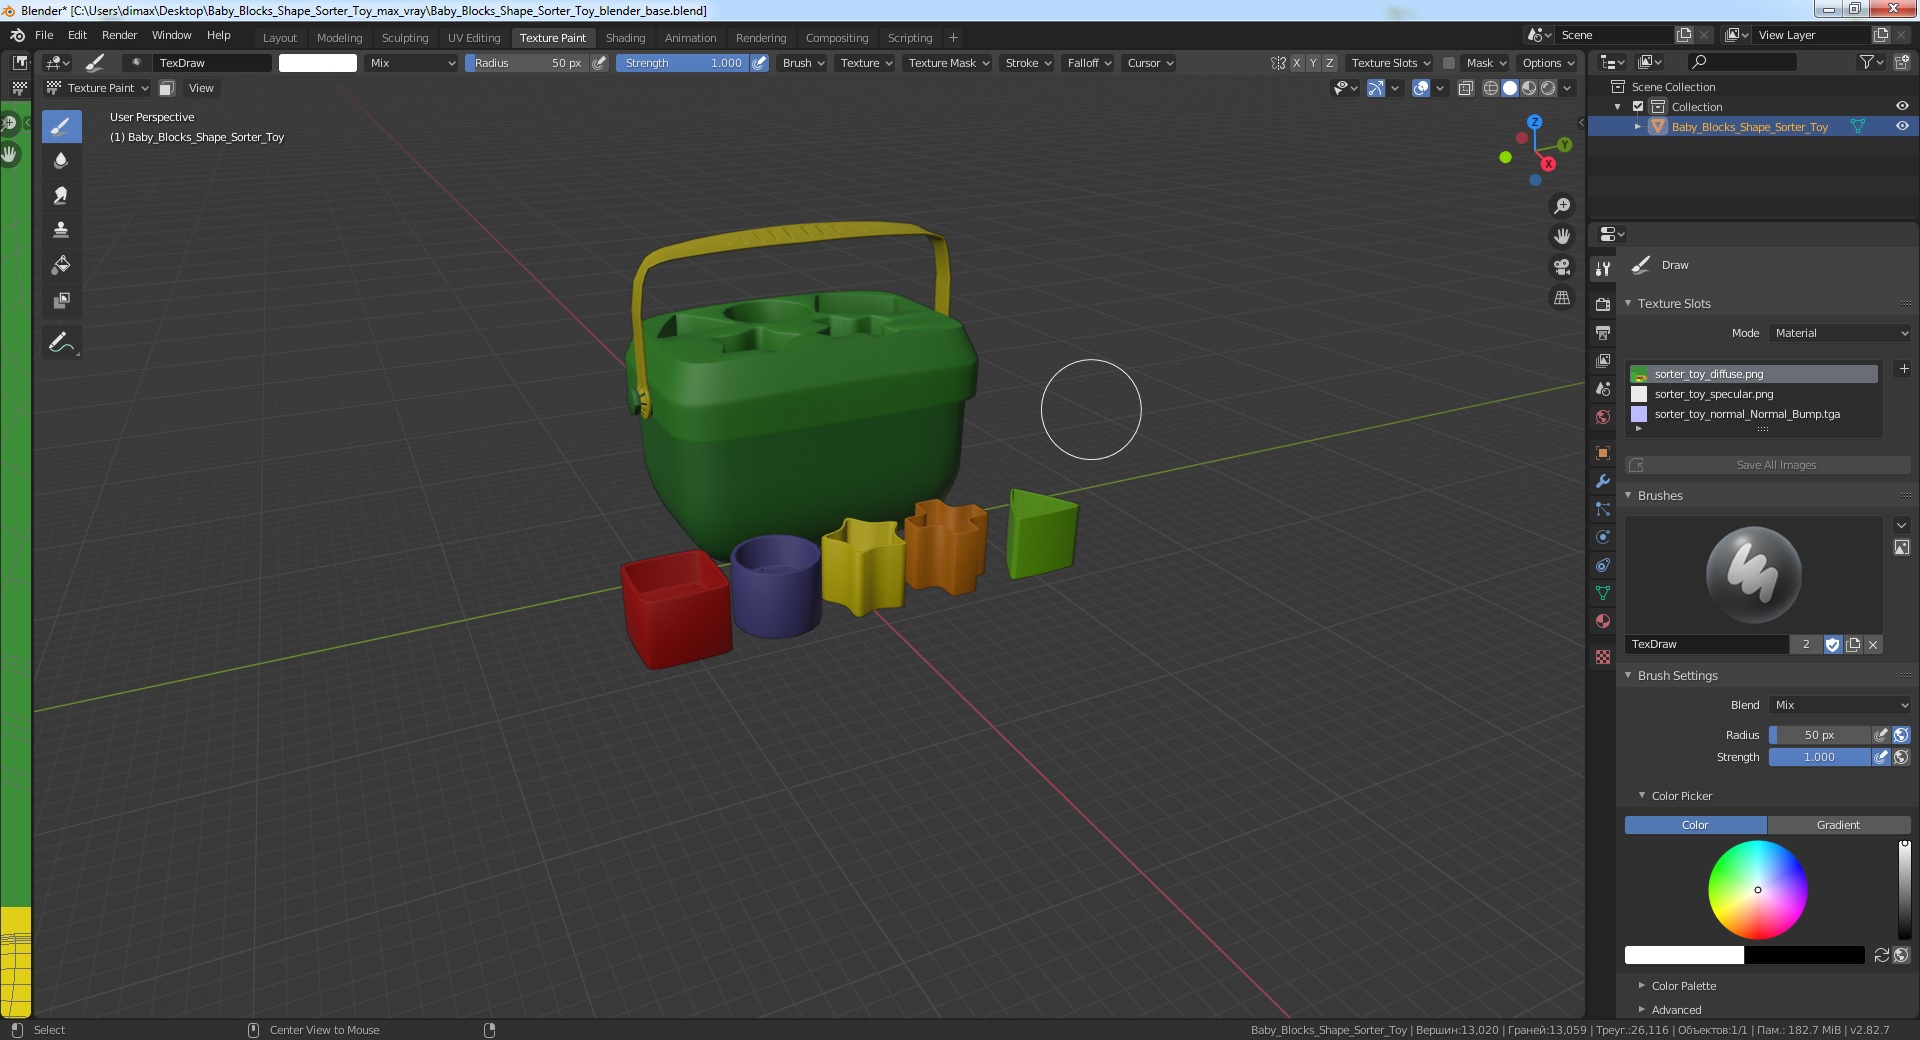Collapse the Brush Settings panel
This screenshot has height=1040, width=1920.
pos(1628,676)
